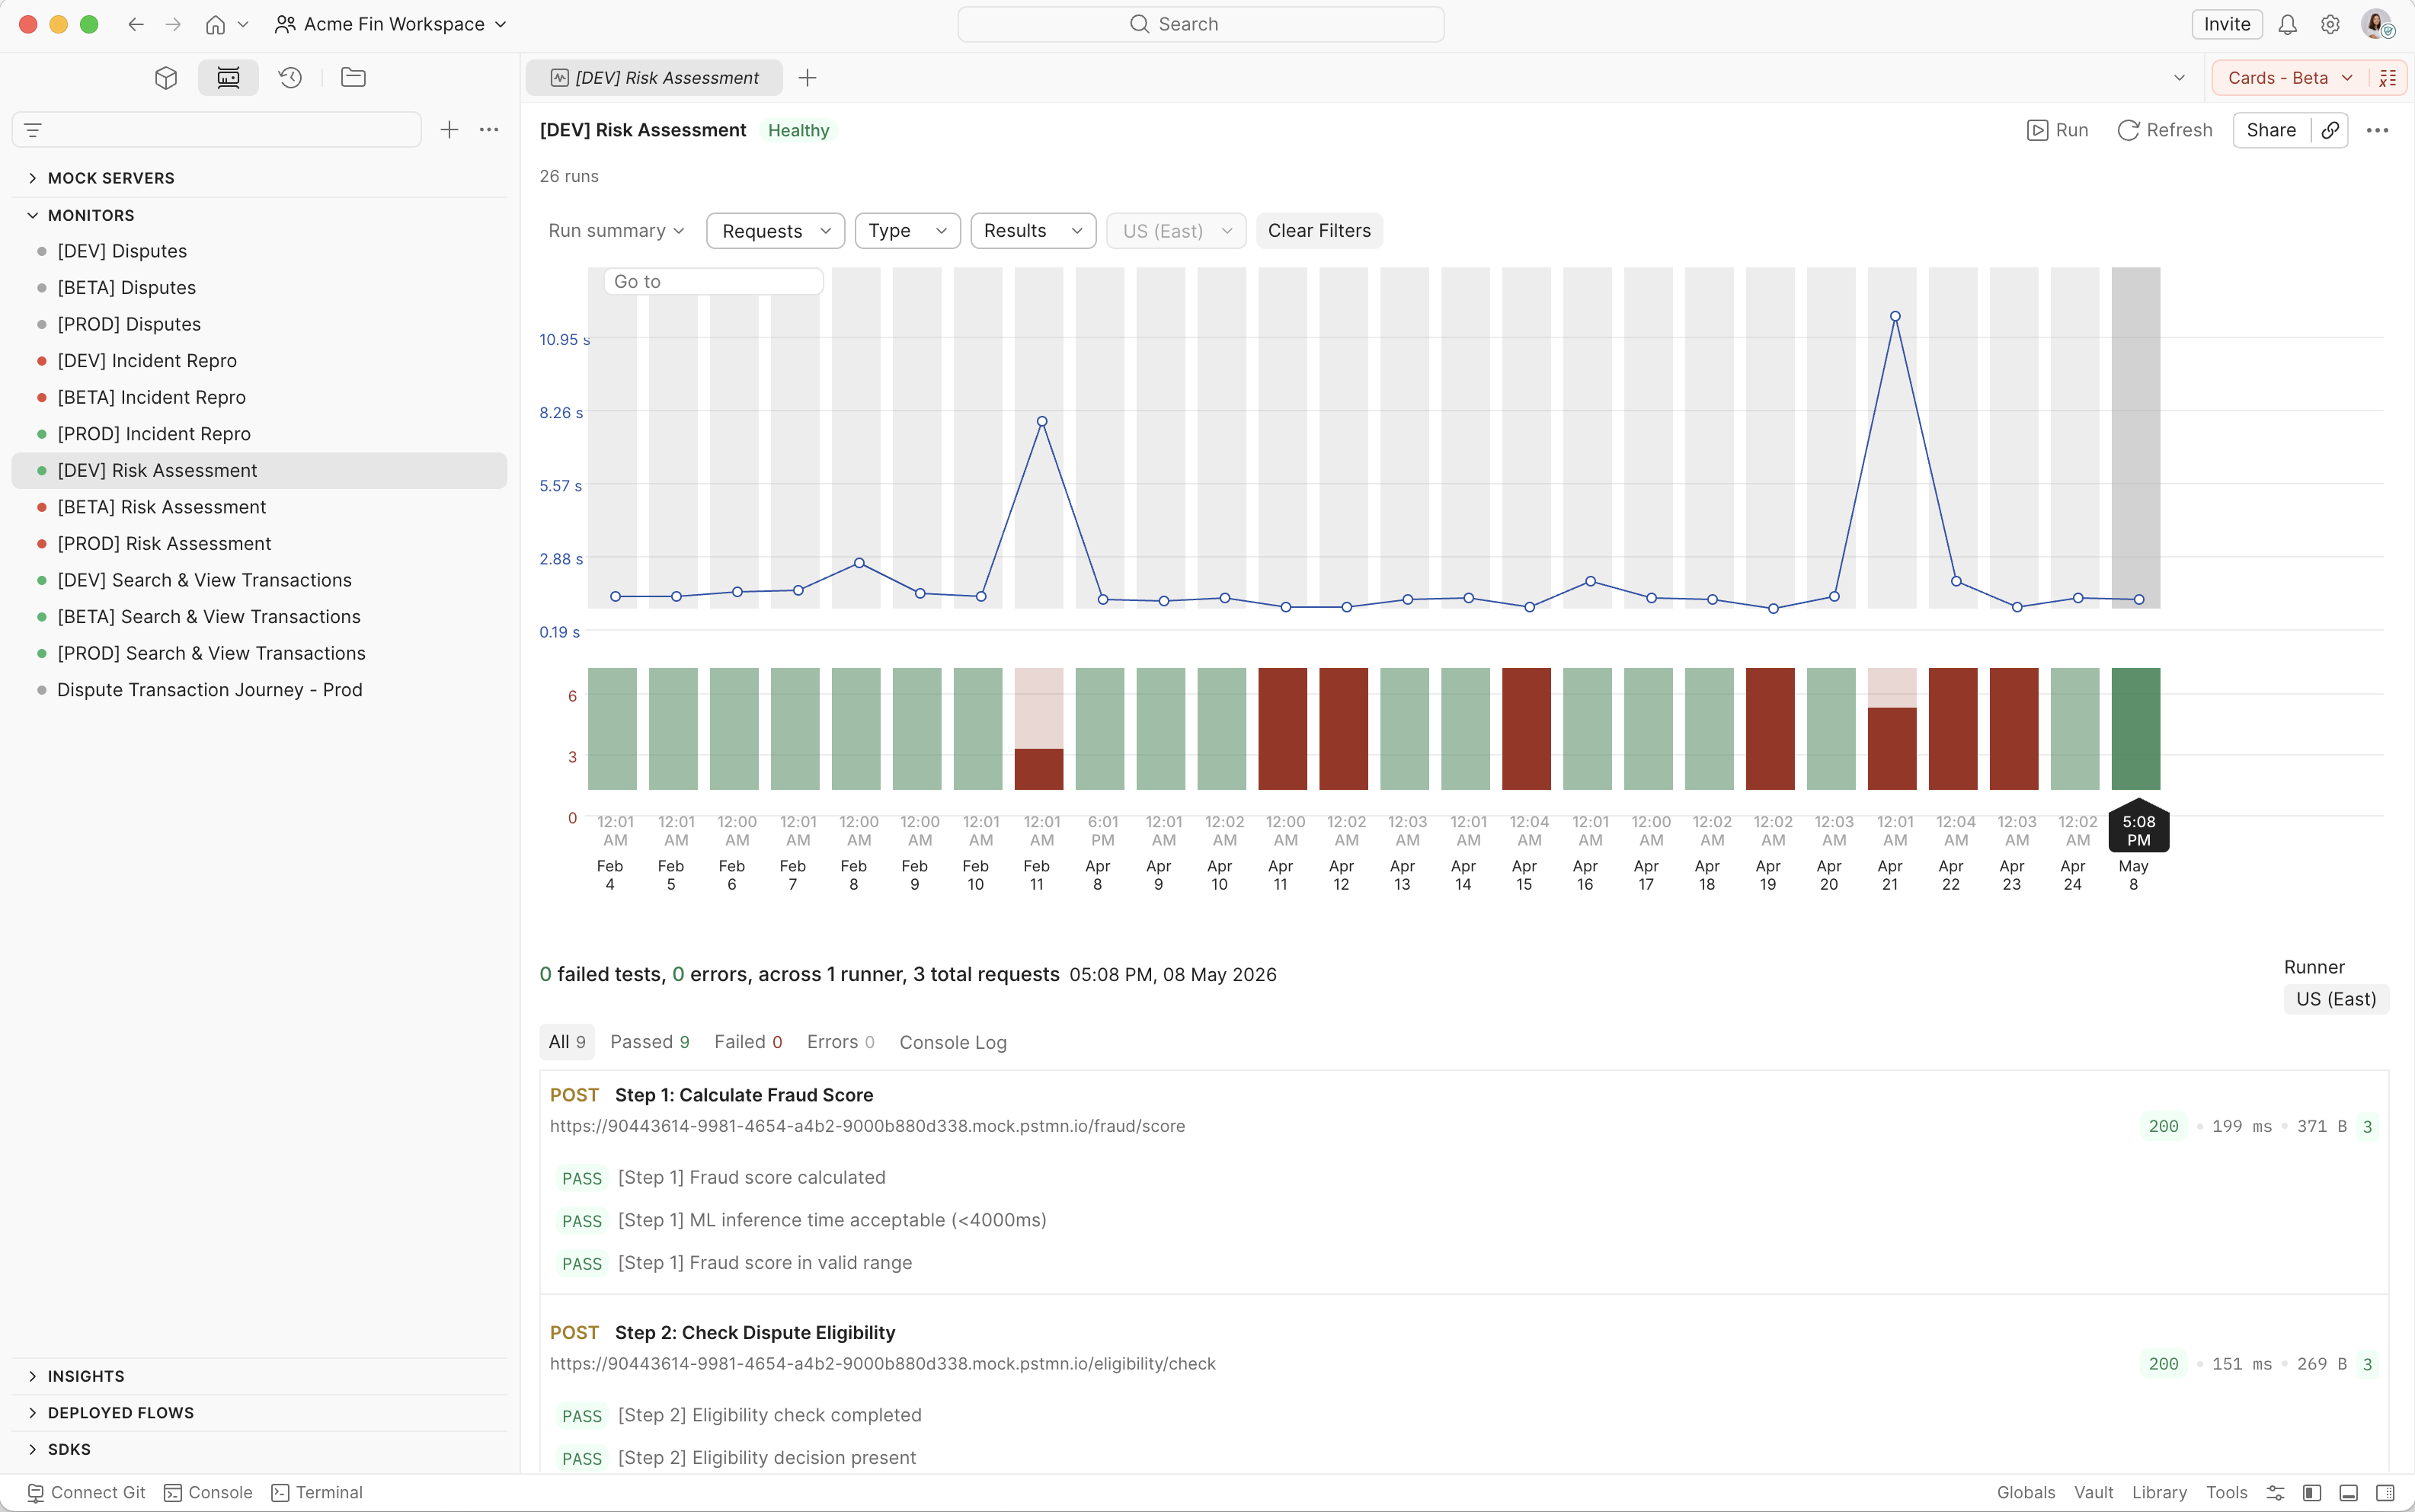The image size is (2415, 1512).
Task: Click the top Search bar
Action: [1200, 24]
